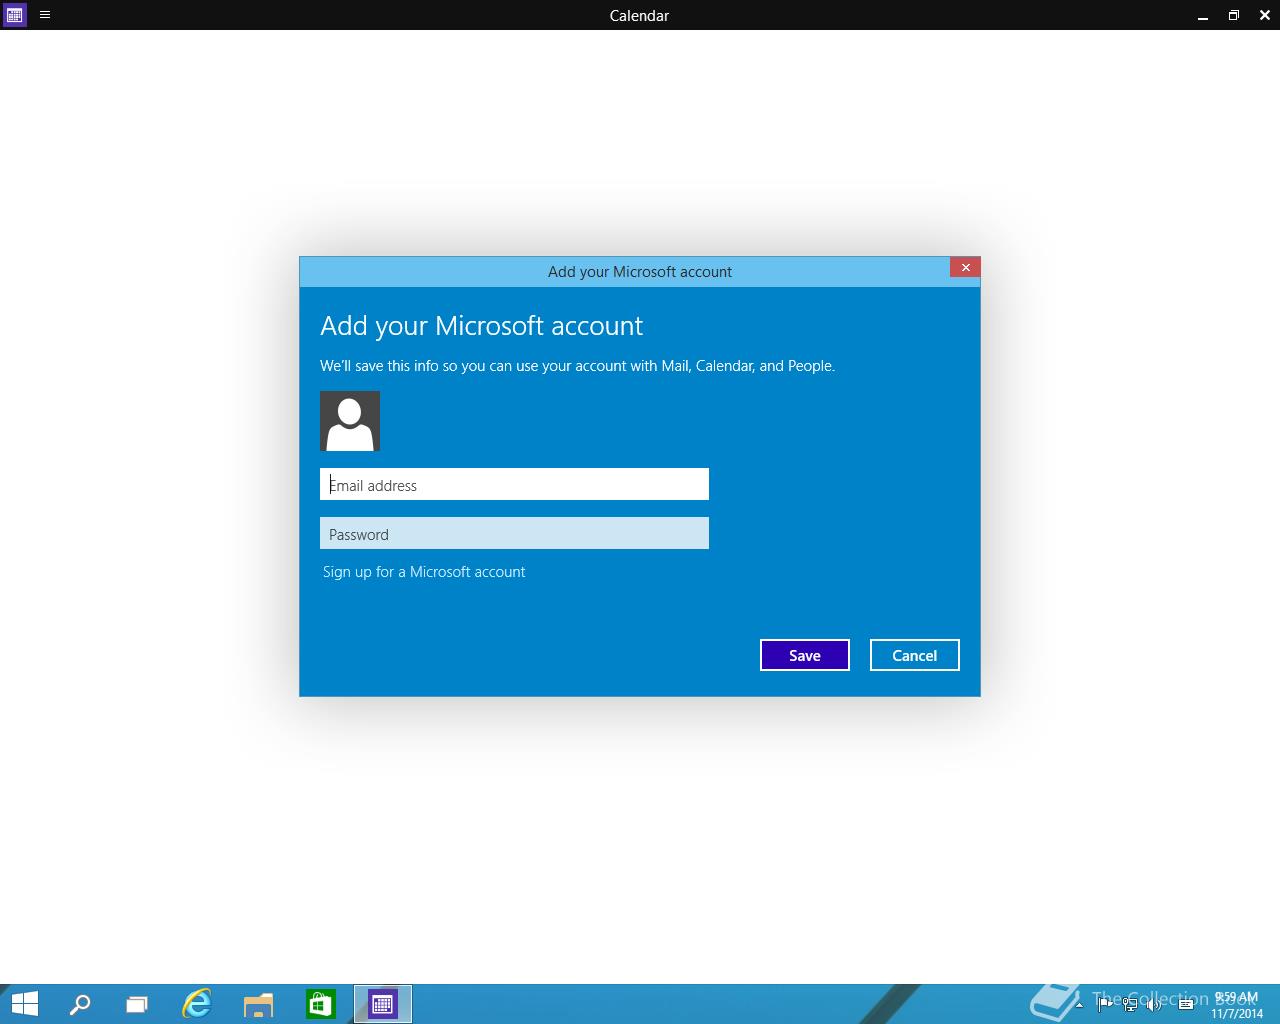Show hidden system tray icons arrow
This screenshot has width=1280, height=1024.
click(x=1079, y=1005)
